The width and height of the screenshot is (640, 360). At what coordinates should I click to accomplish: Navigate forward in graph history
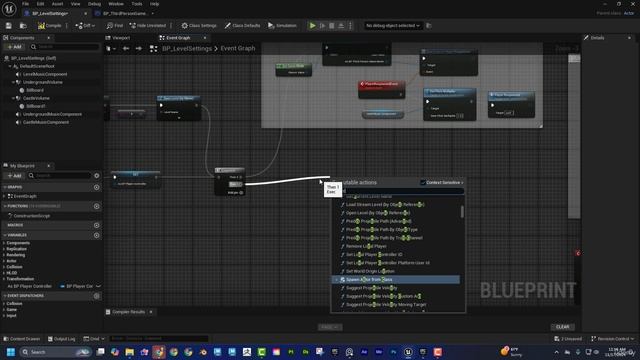click(x=139, y=48)
